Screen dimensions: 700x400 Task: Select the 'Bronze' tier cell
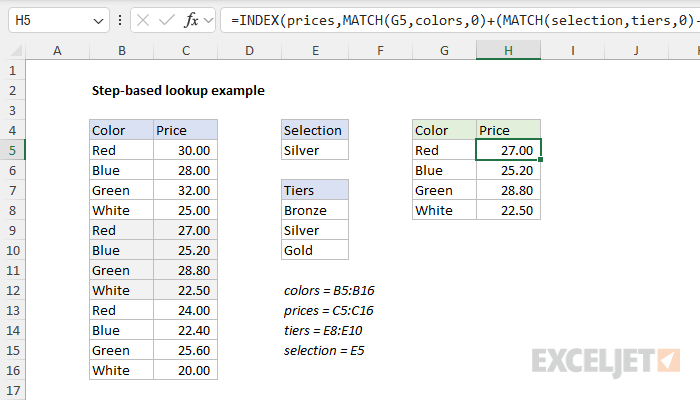click(315, 210)
